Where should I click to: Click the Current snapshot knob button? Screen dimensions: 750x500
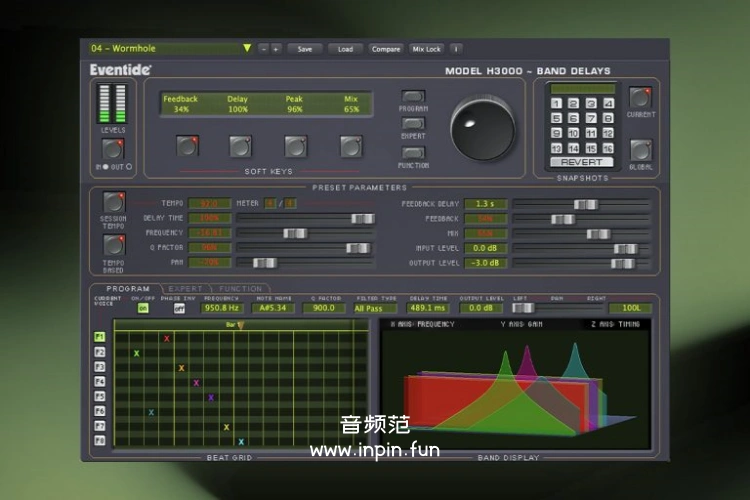640,97
